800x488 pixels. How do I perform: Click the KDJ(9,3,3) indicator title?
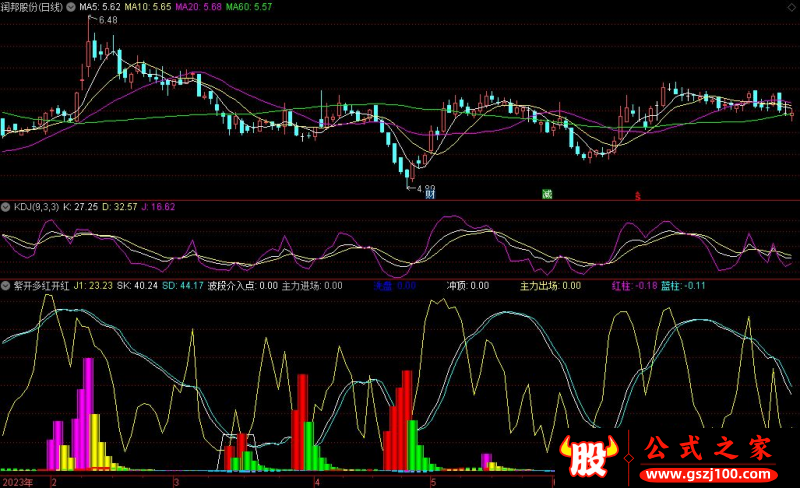[41, 207]
